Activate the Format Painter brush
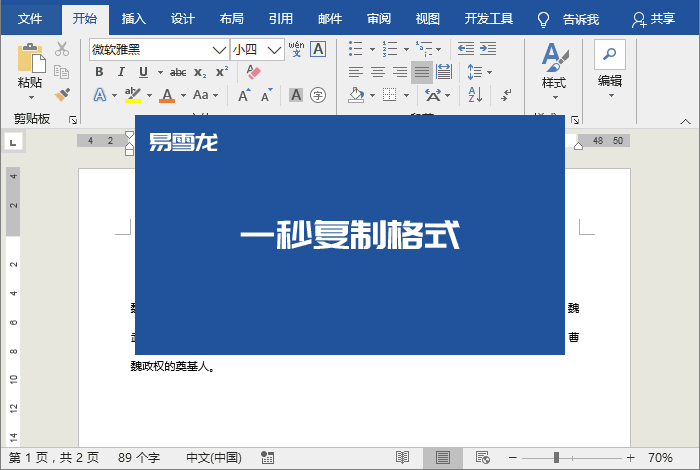The image size is (700, 470). pos(62,95)
